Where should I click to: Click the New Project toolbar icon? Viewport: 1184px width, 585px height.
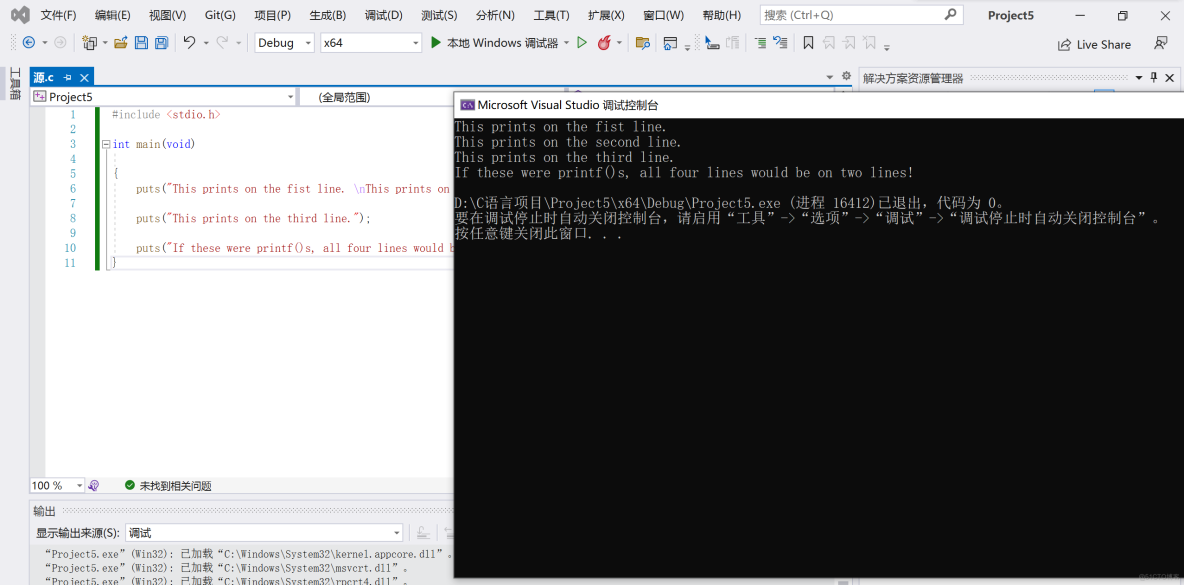point(90,43)
